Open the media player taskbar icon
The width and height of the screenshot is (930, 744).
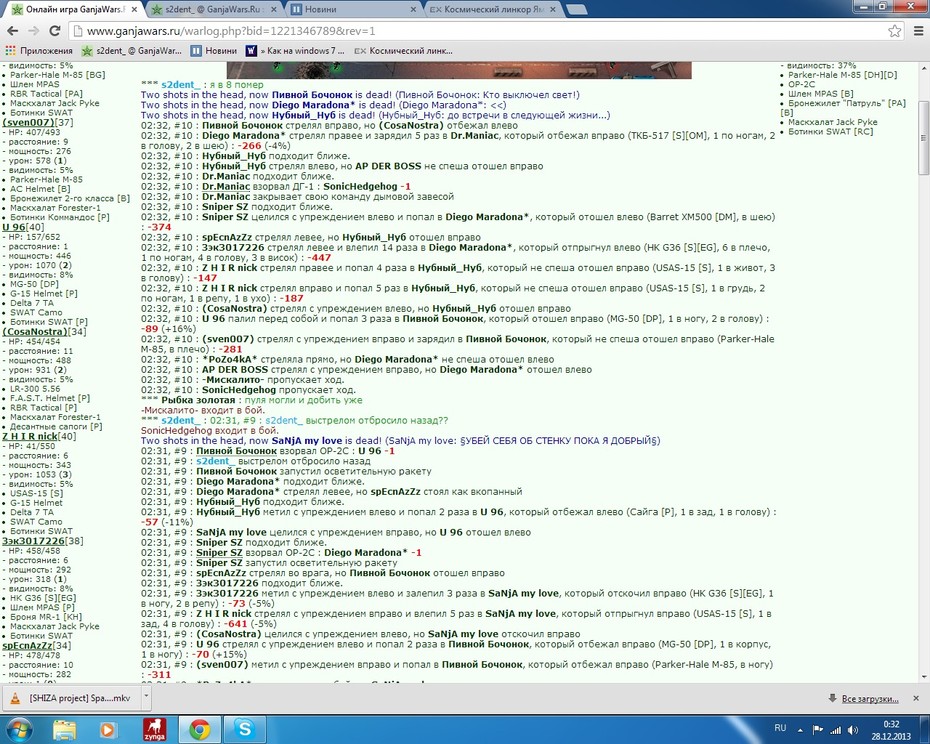pyautogui.click(x=107, y=730)
